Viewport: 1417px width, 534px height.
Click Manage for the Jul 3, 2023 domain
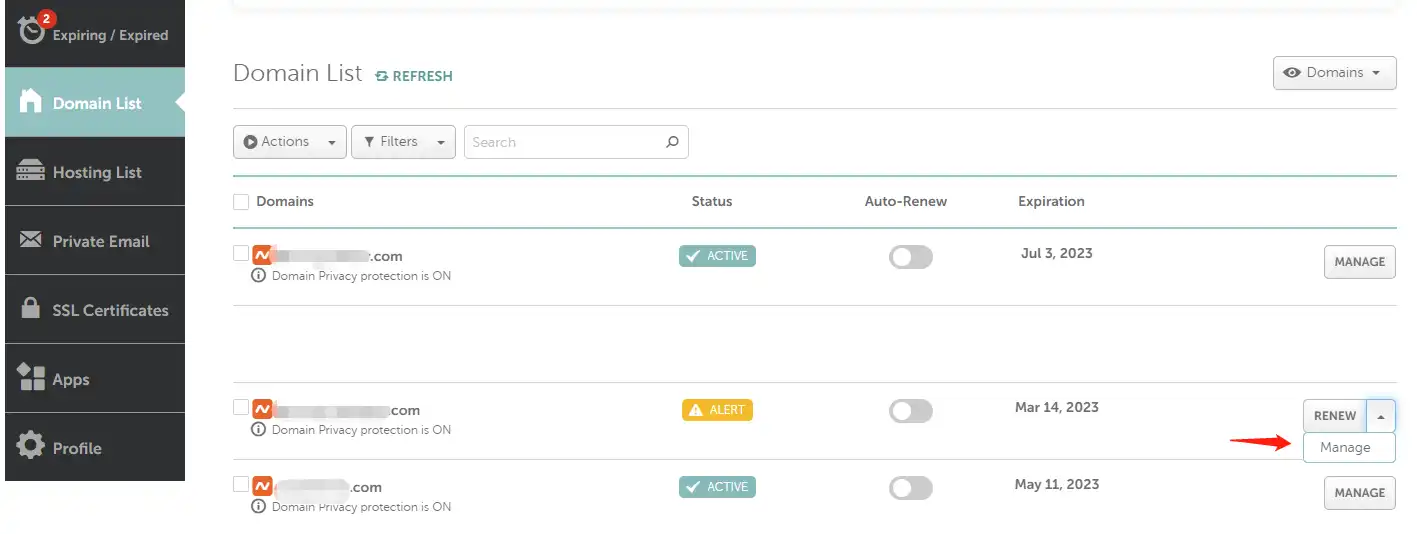tap(1359, 262)
